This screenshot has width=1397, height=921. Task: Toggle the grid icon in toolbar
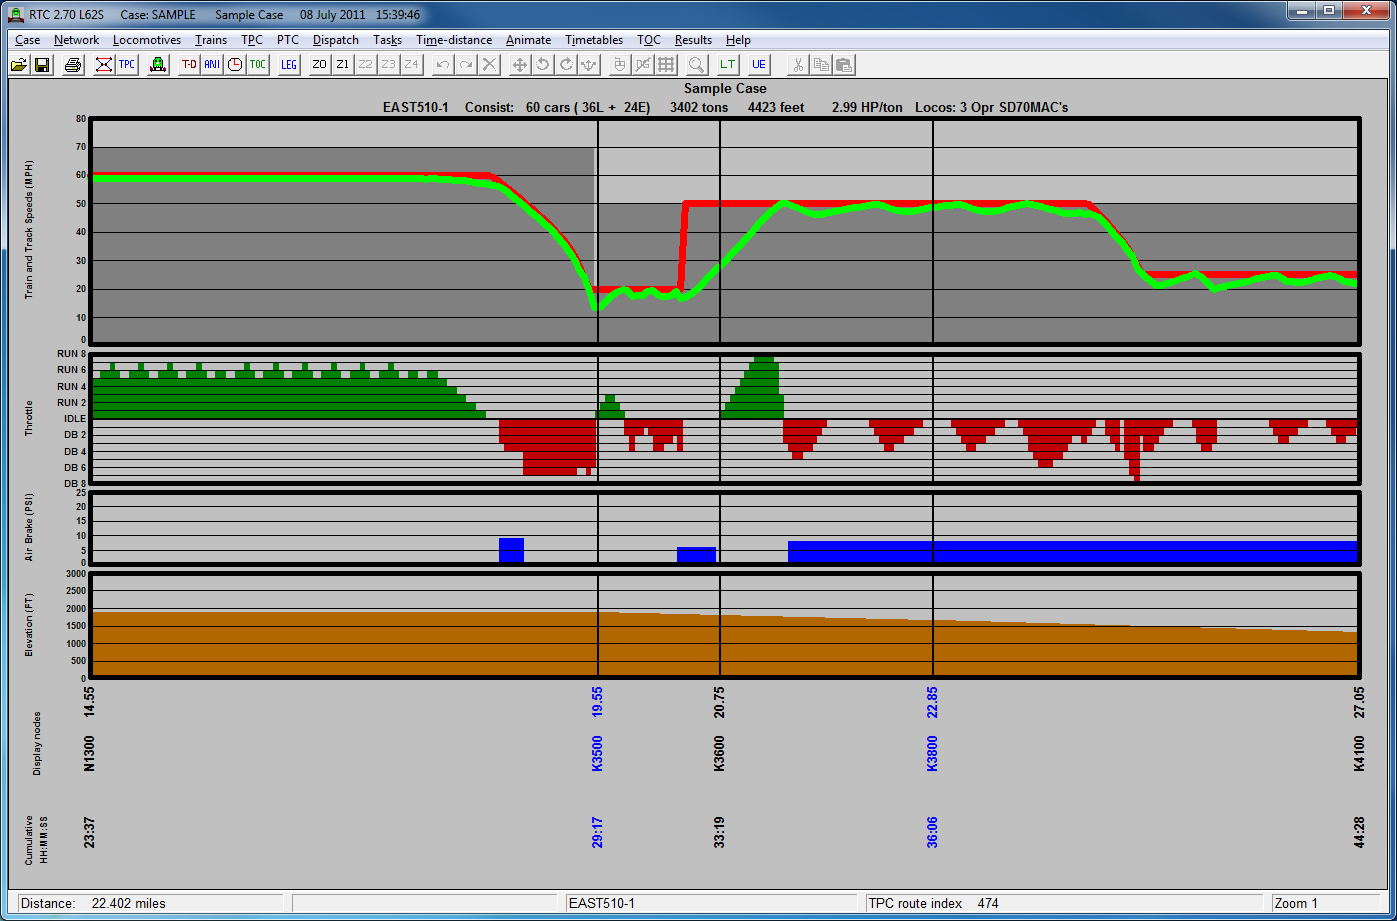coord(666,65)
